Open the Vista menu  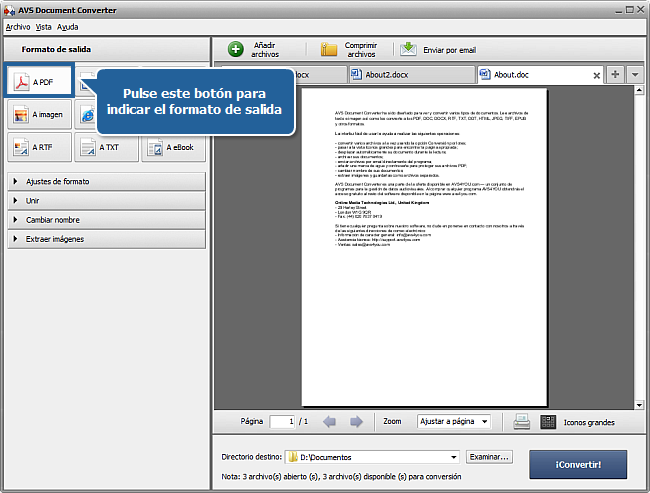(x=43, y=27)
